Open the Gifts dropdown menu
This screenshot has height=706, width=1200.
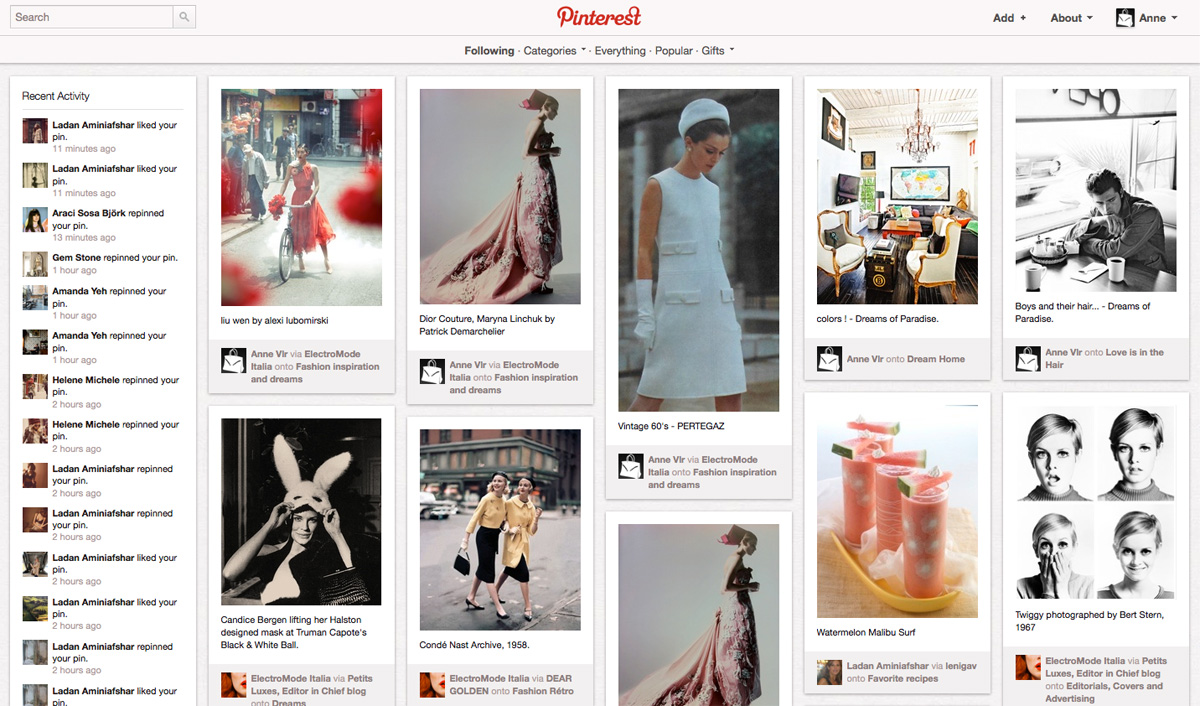coord(717,51)
